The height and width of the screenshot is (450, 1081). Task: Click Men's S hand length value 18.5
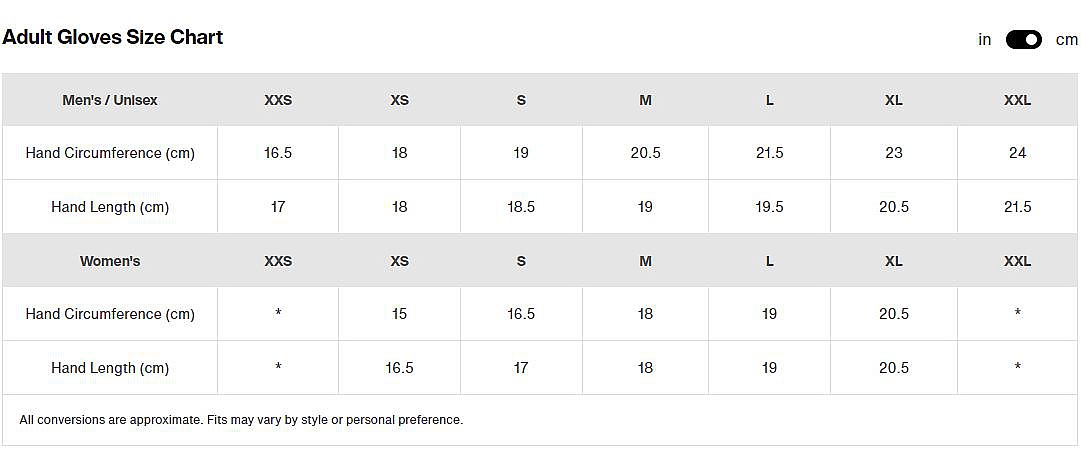[521, 207]
